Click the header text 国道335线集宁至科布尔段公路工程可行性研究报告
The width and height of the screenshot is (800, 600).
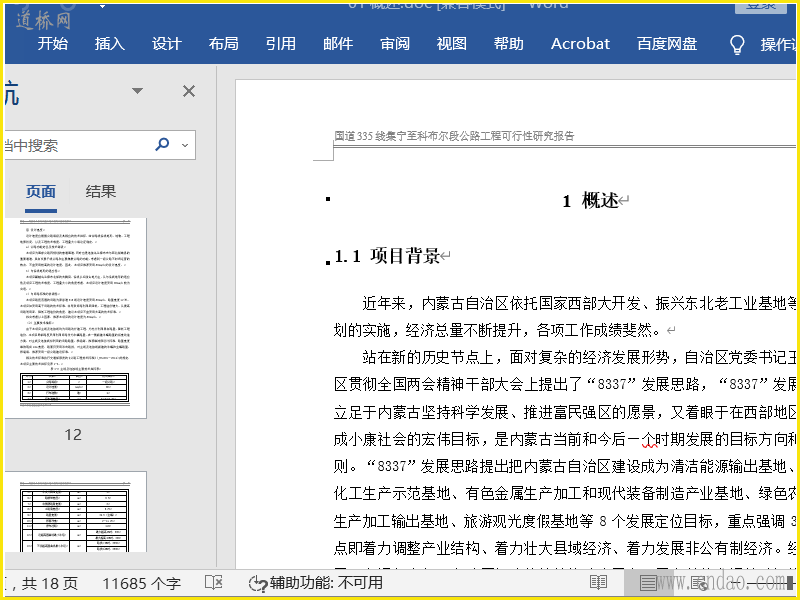pyautogui.click(x=454, y=136)
